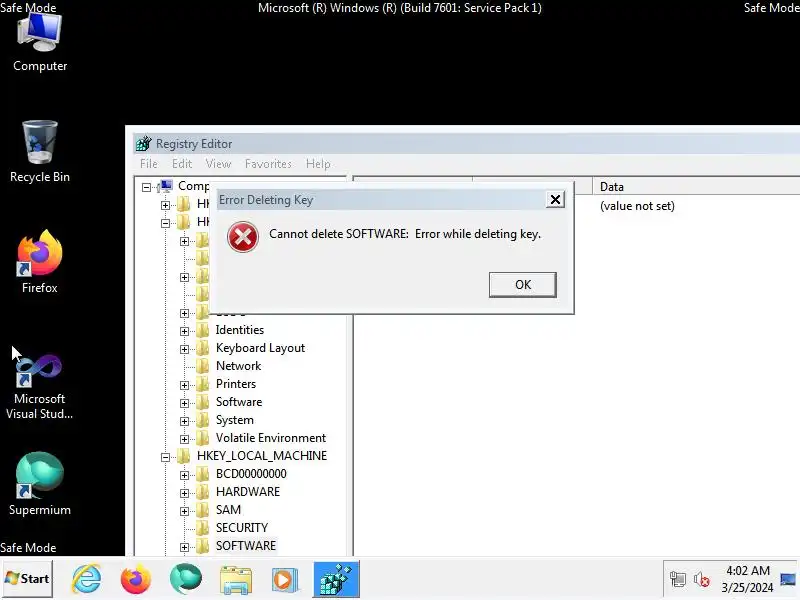This screenshot has height=600, width=800.
Task: Select the System key label
Action: tap(235, 420)
